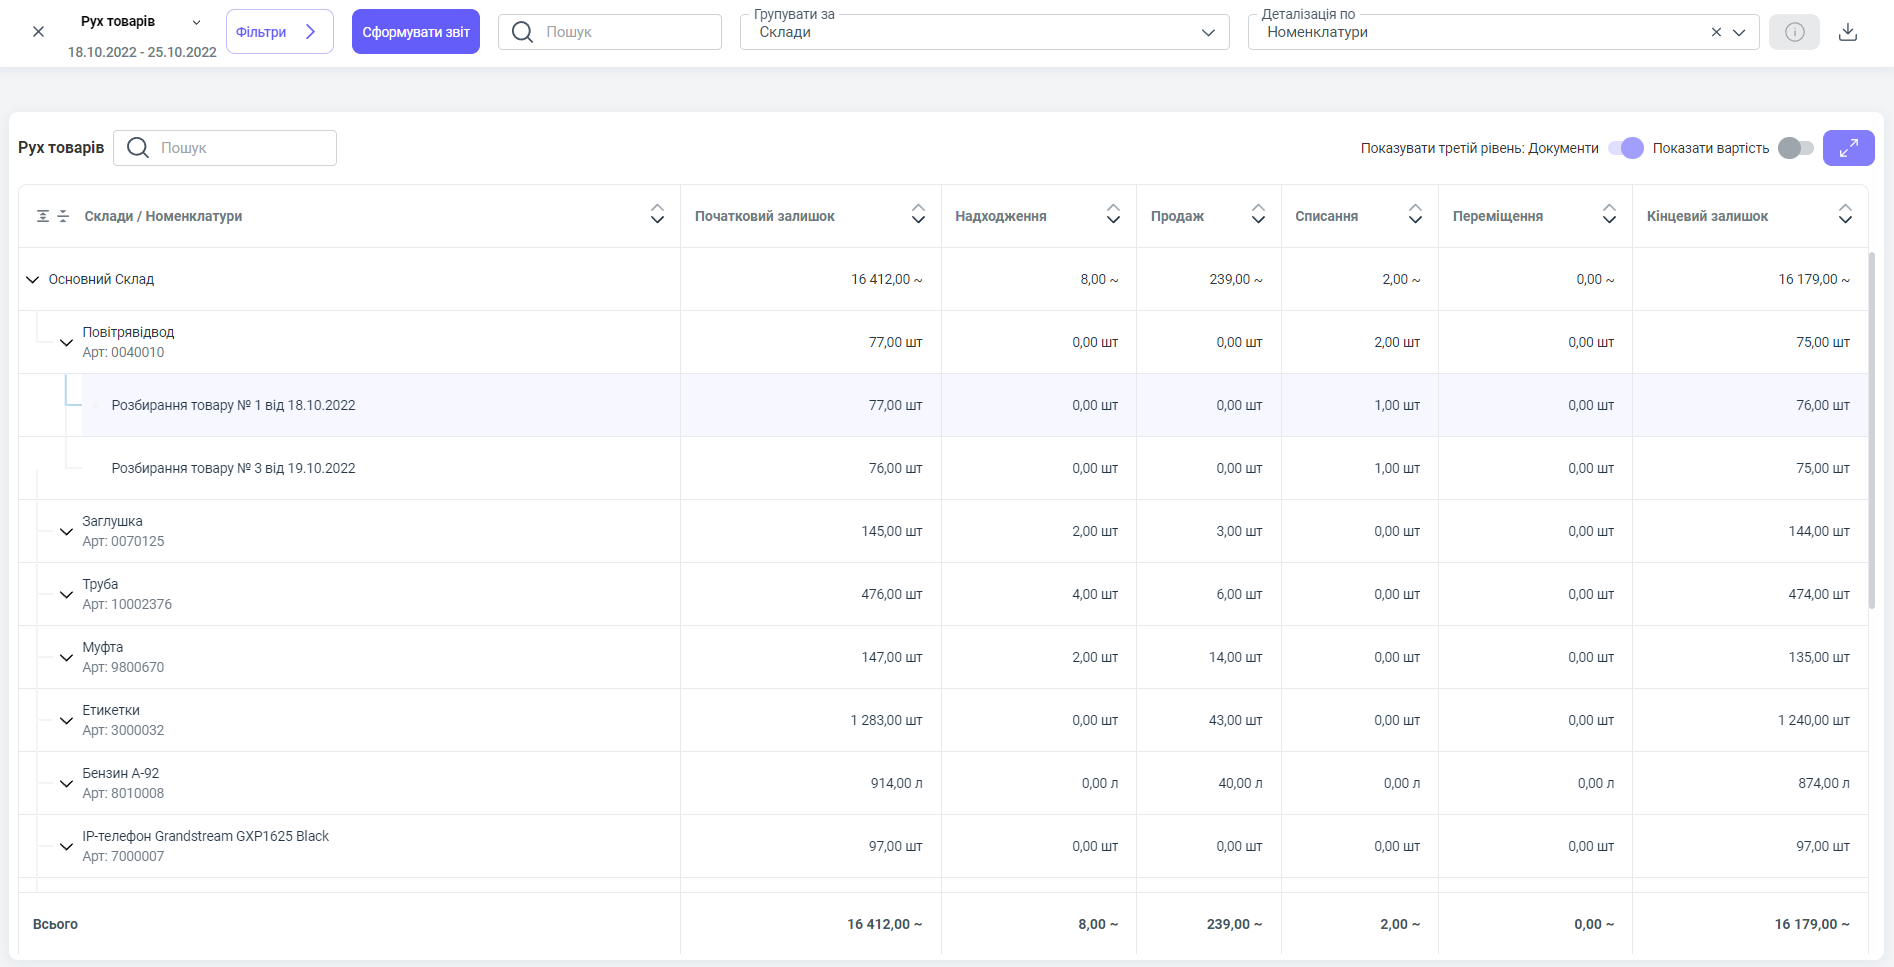Image resolution: width=1894 pixels, height=967 pixels.
Task: Click the info icon button
Action: pos(1794,32)
